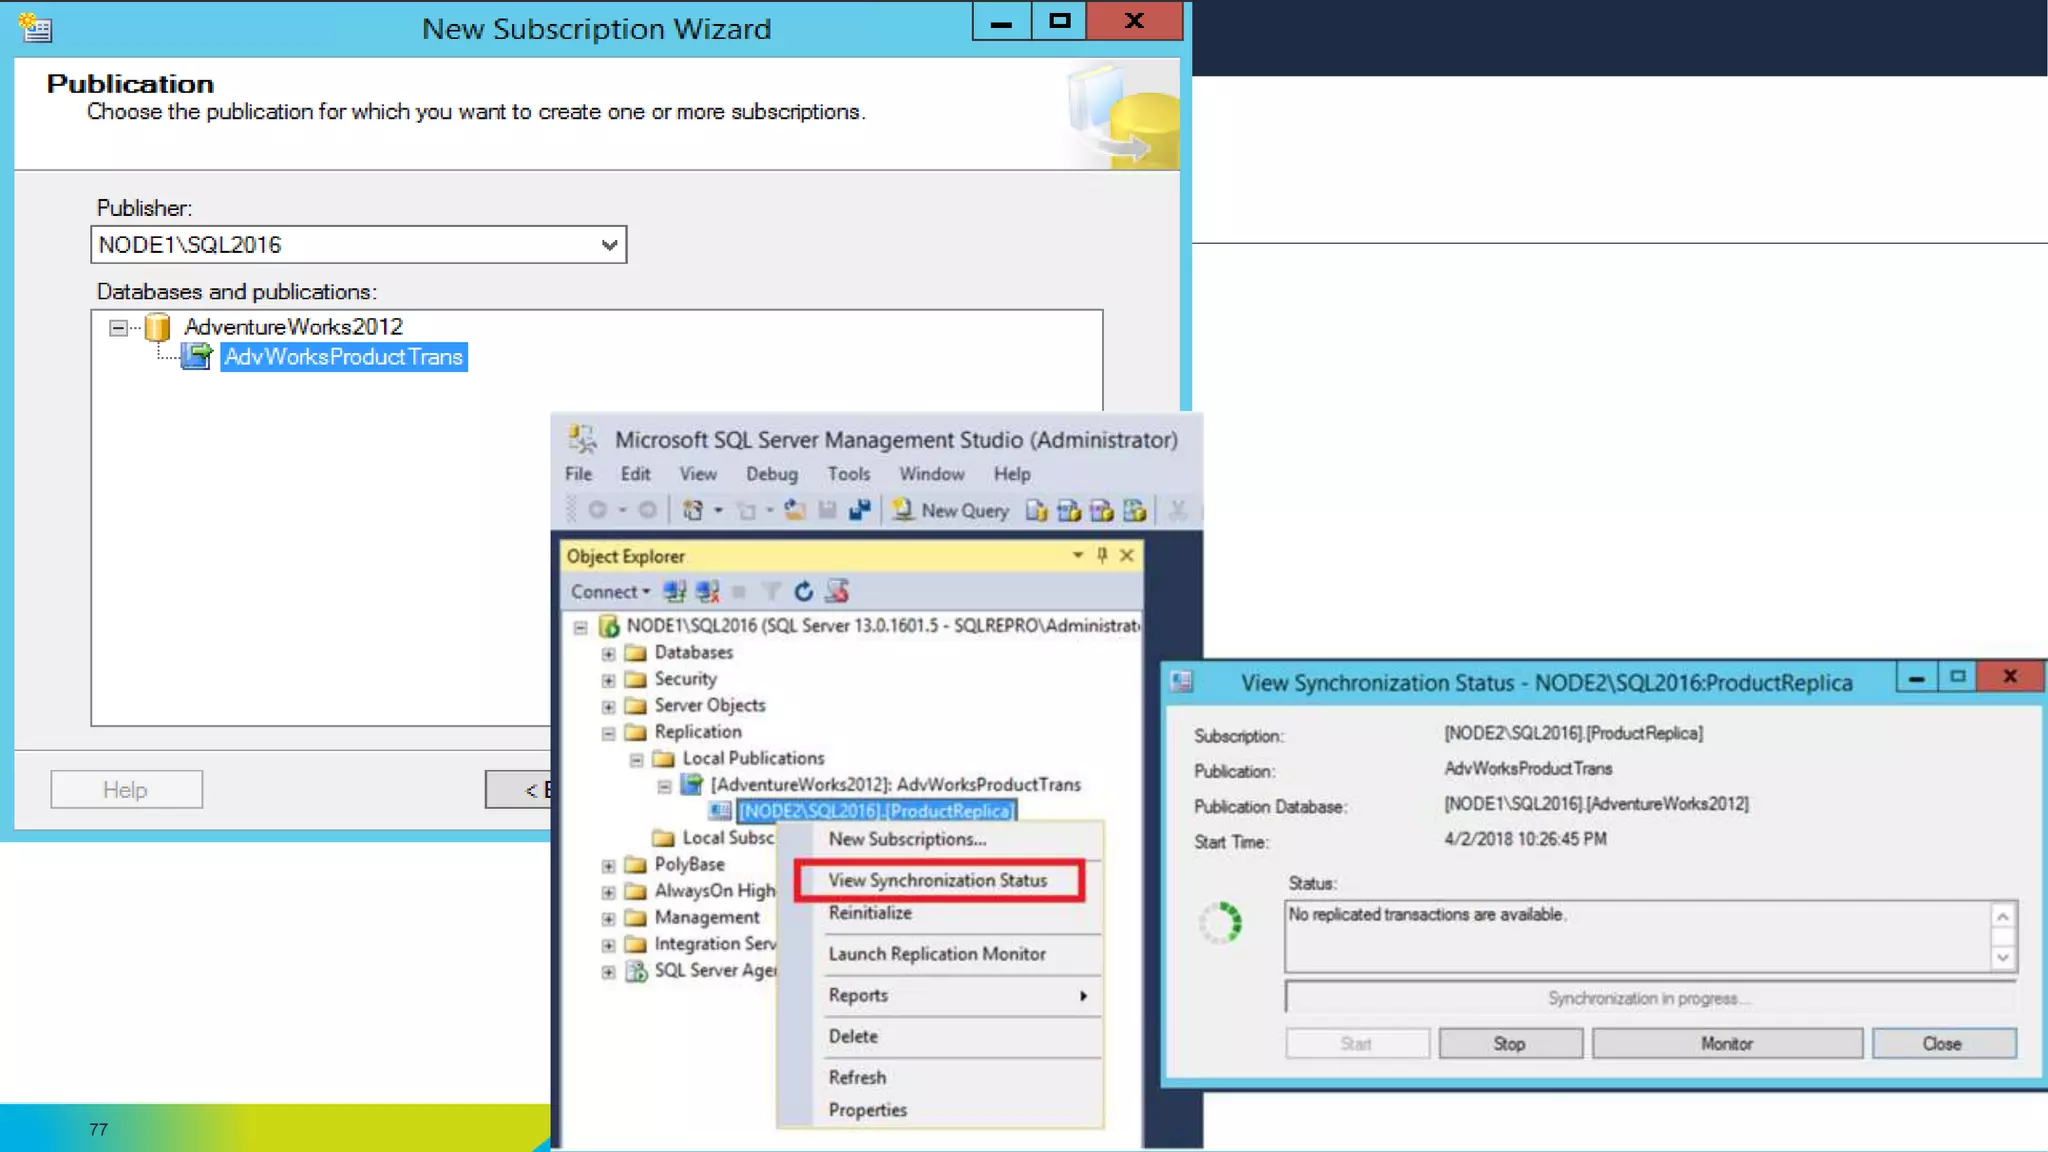
Task: Choose Properties from the context menu
Action: tap(867, 1110)
